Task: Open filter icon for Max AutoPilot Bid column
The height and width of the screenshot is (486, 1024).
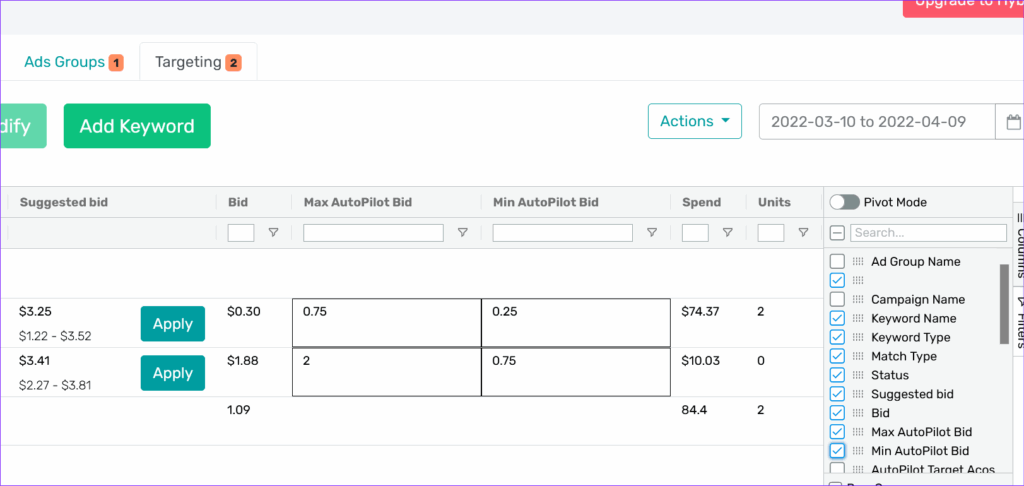Action: (462, 233)
